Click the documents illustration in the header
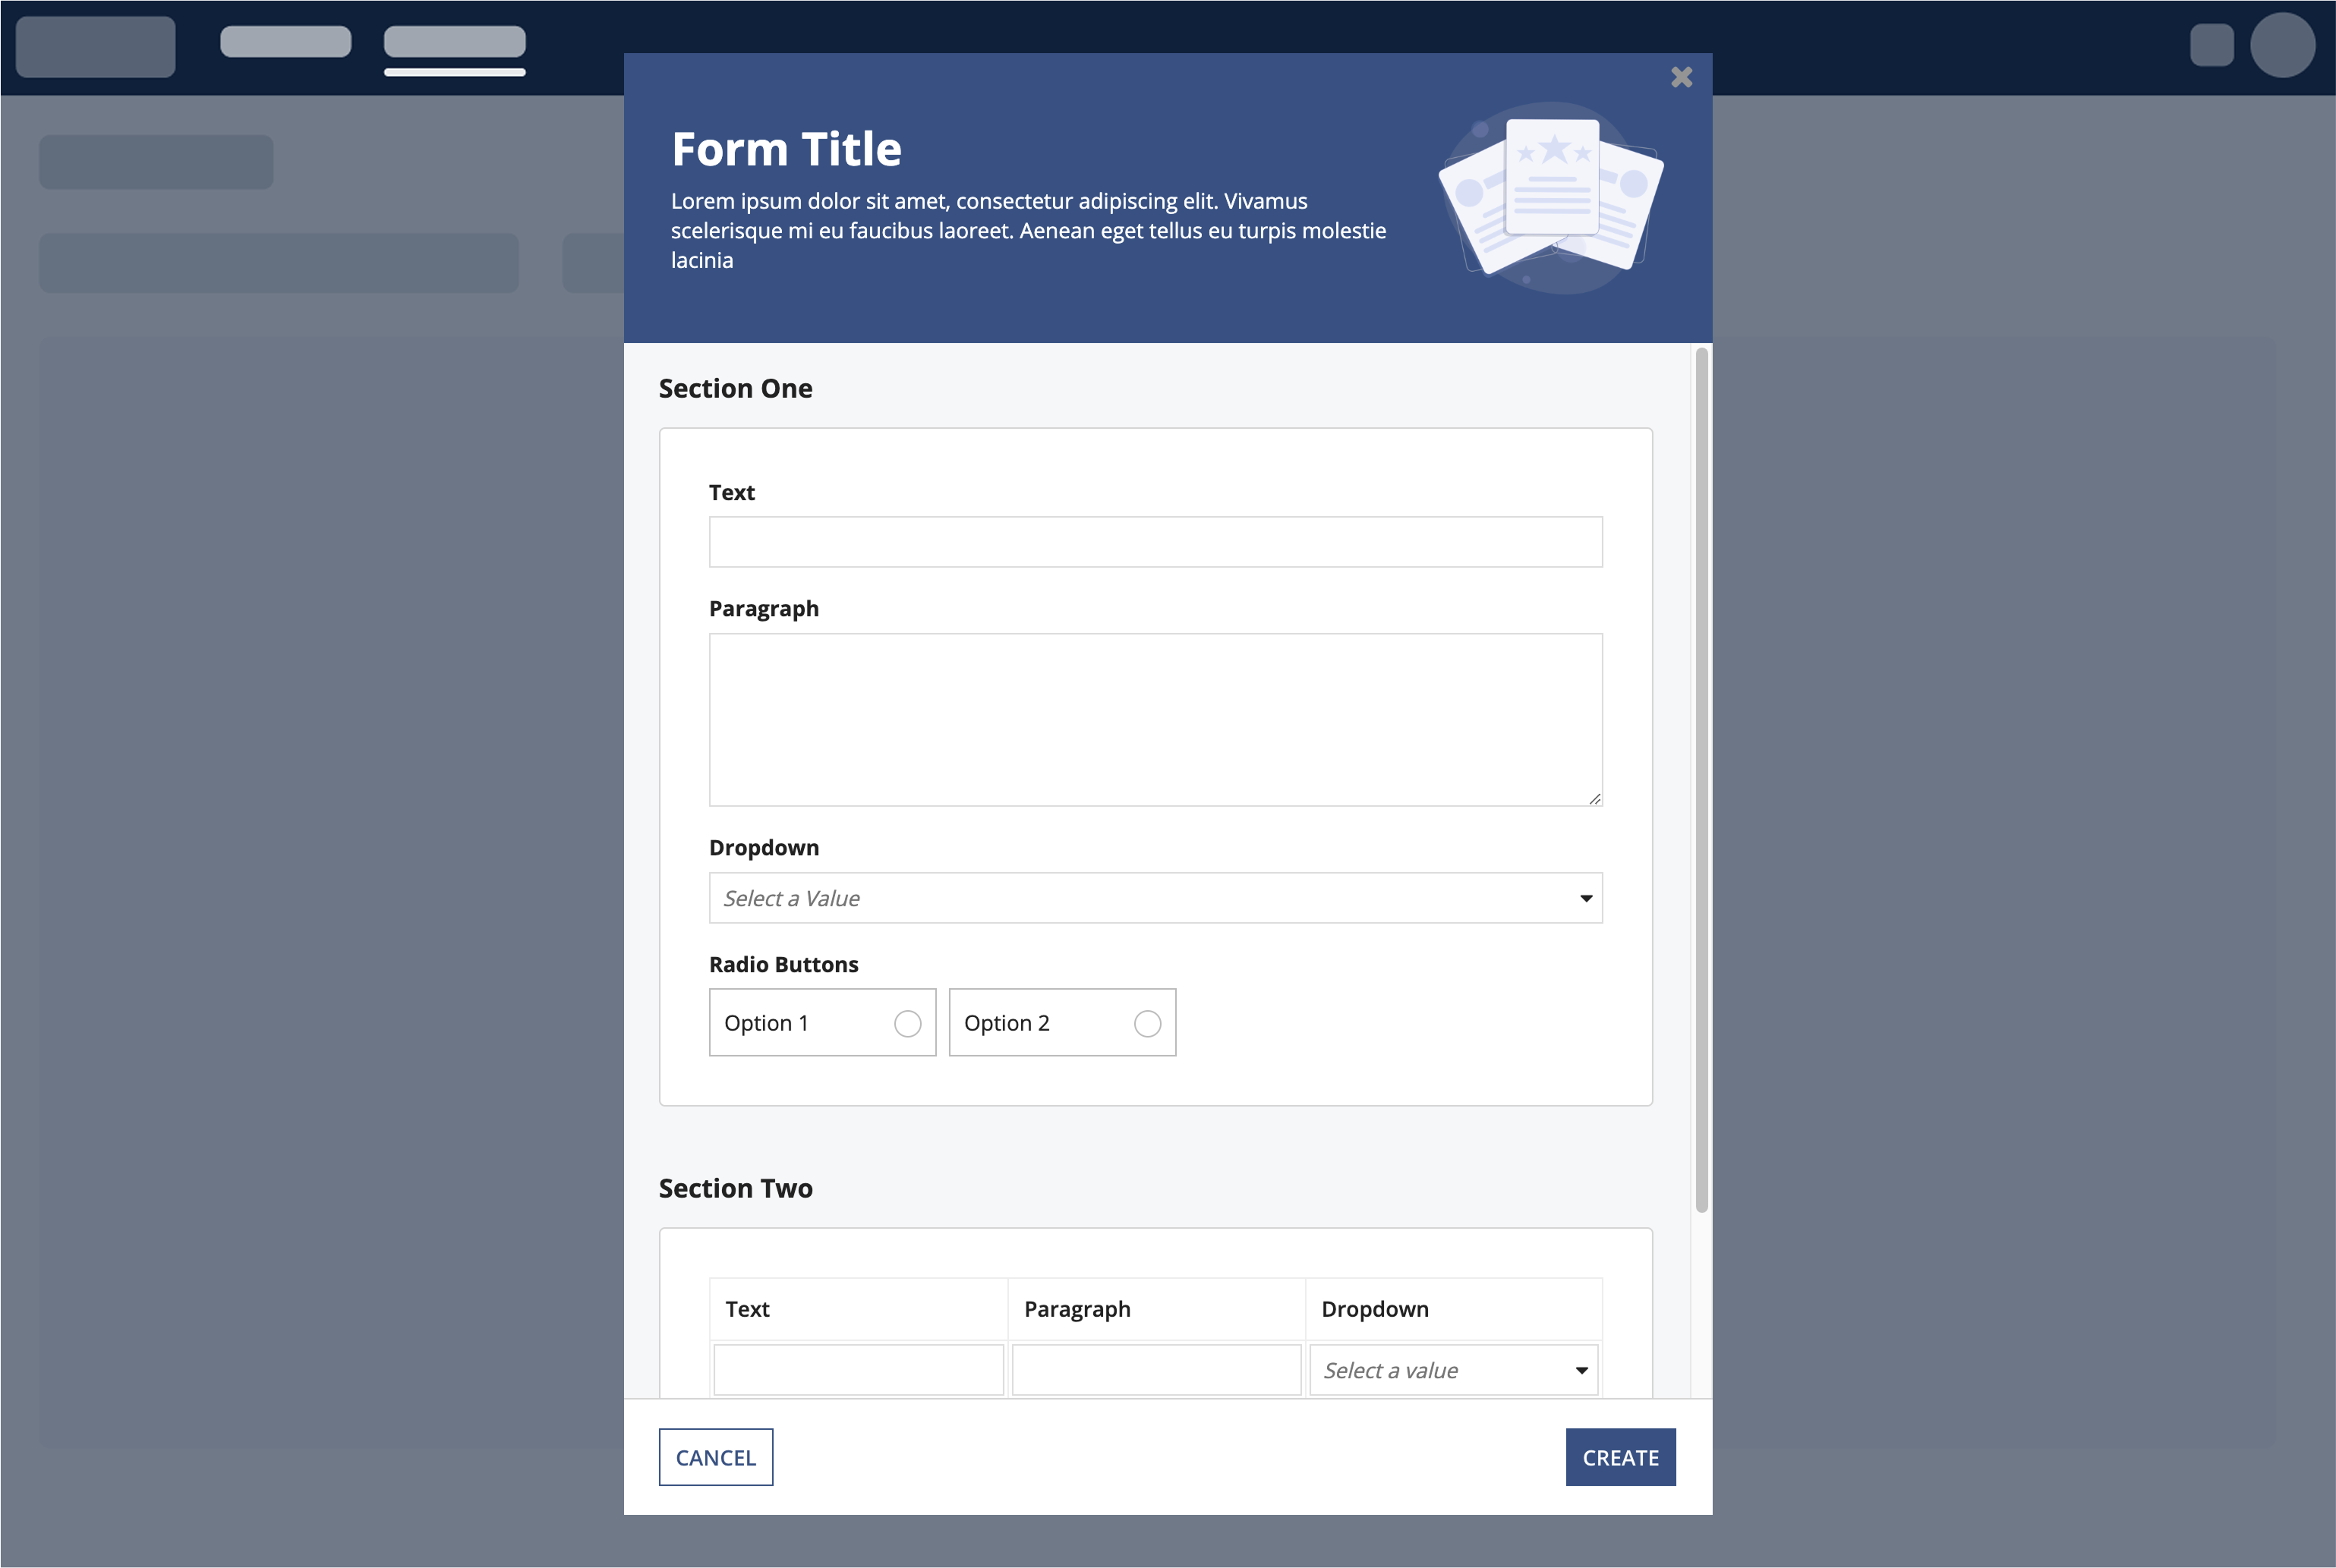Viewport: 2336px width, 1568px height. pyautogui.click(x=1551, y=196)
